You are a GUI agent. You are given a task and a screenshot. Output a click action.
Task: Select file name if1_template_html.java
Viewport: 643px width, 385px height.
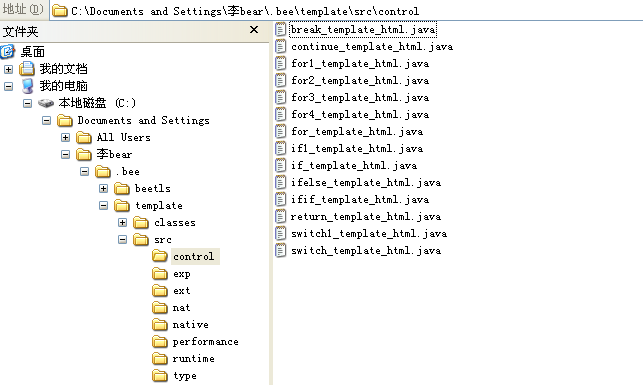point(357,148)
